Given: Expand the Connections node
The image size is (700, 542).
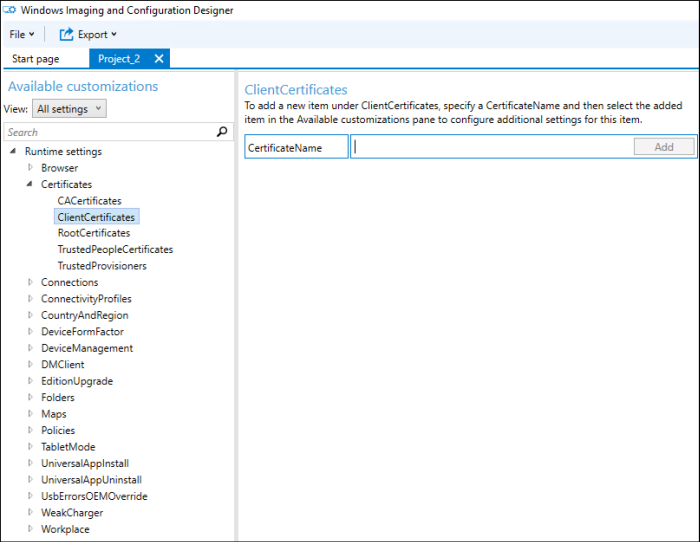Looking at the screenshot, I should pyautogui.click(x=30, y=283).
